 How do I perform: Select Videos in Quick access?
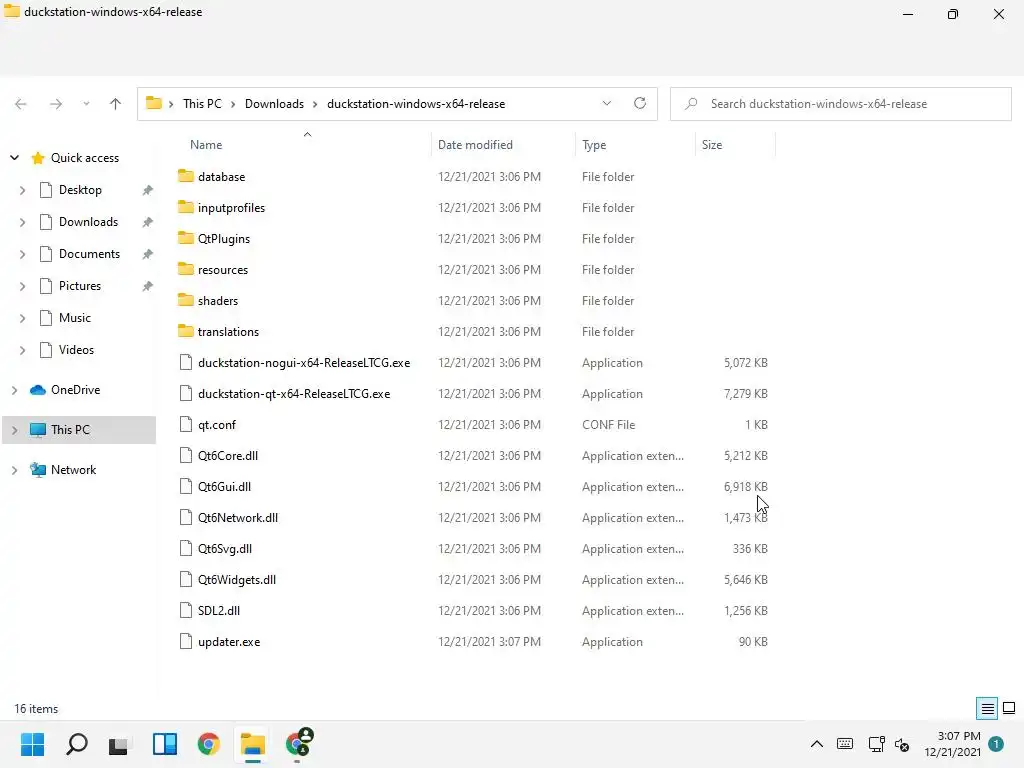click(x=76, y=350)
